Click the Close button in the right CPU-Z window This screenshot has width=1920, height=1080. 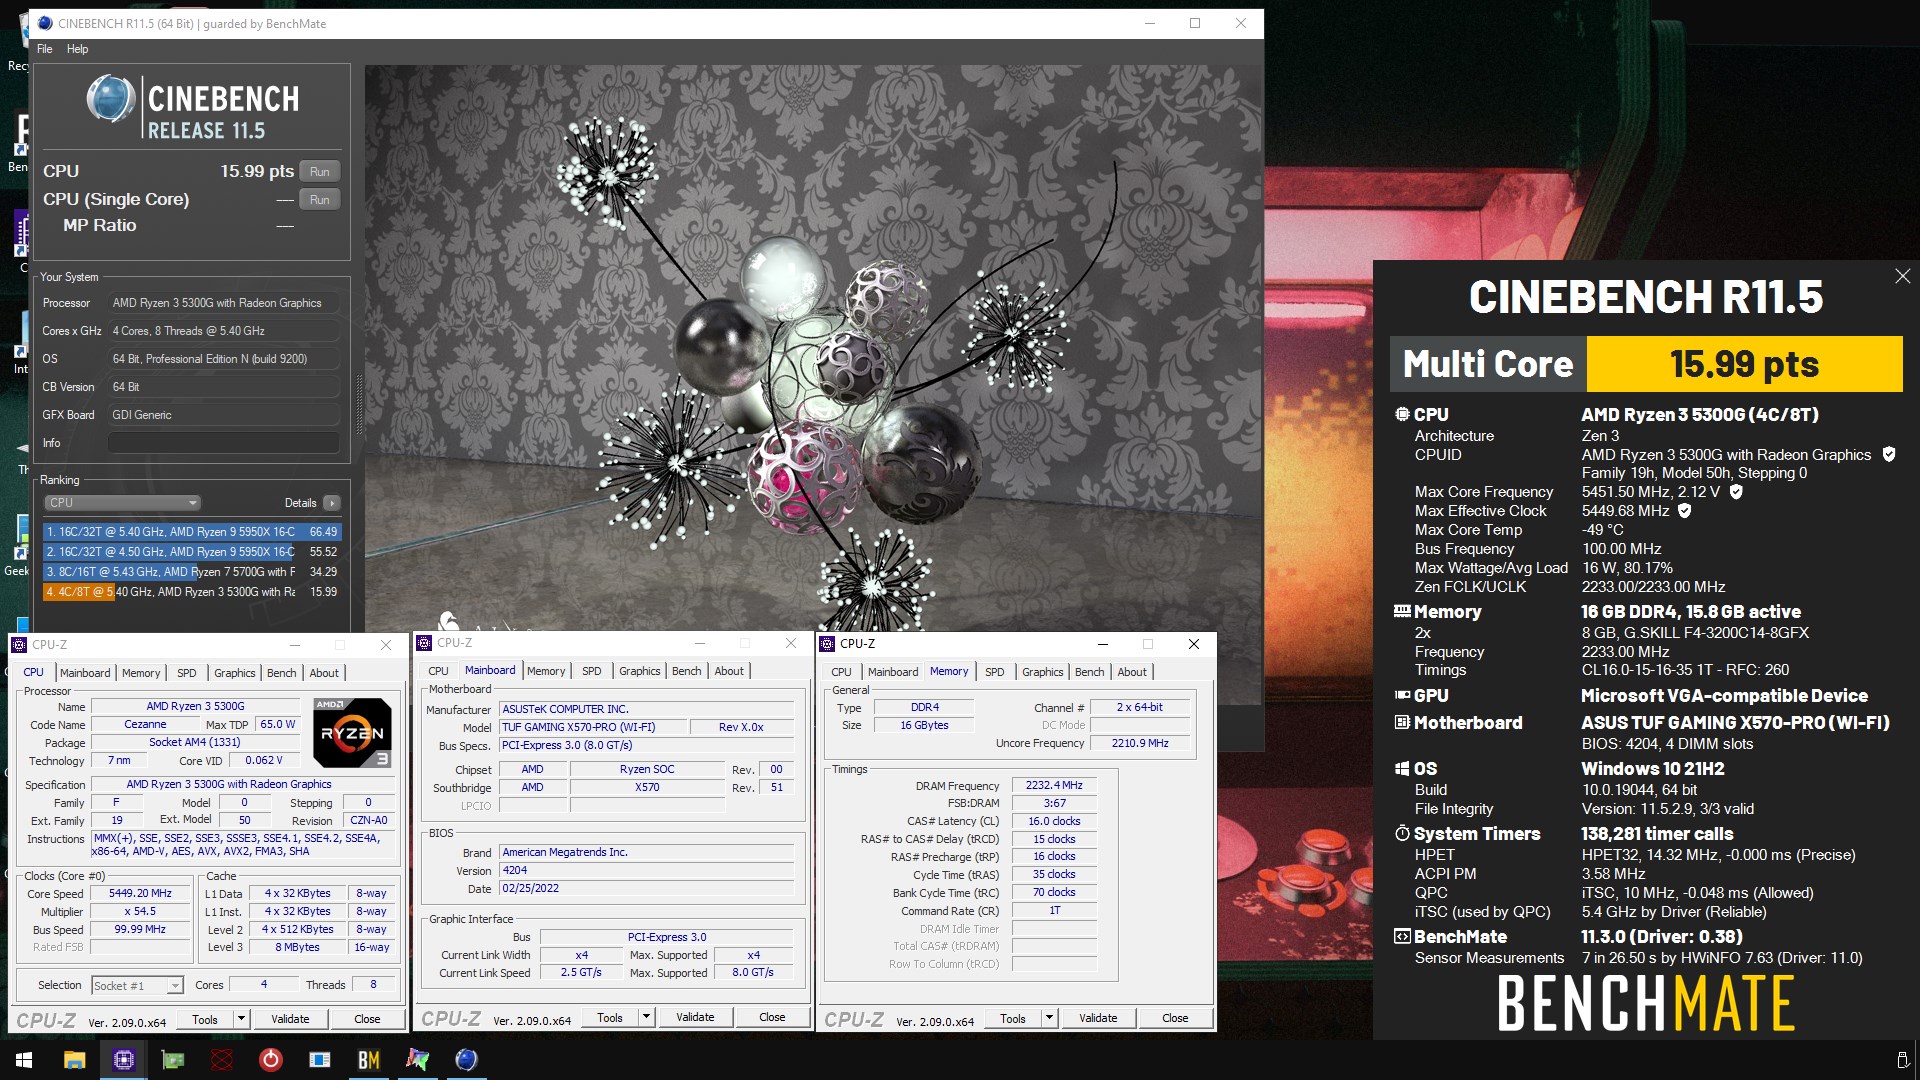1175,1018
